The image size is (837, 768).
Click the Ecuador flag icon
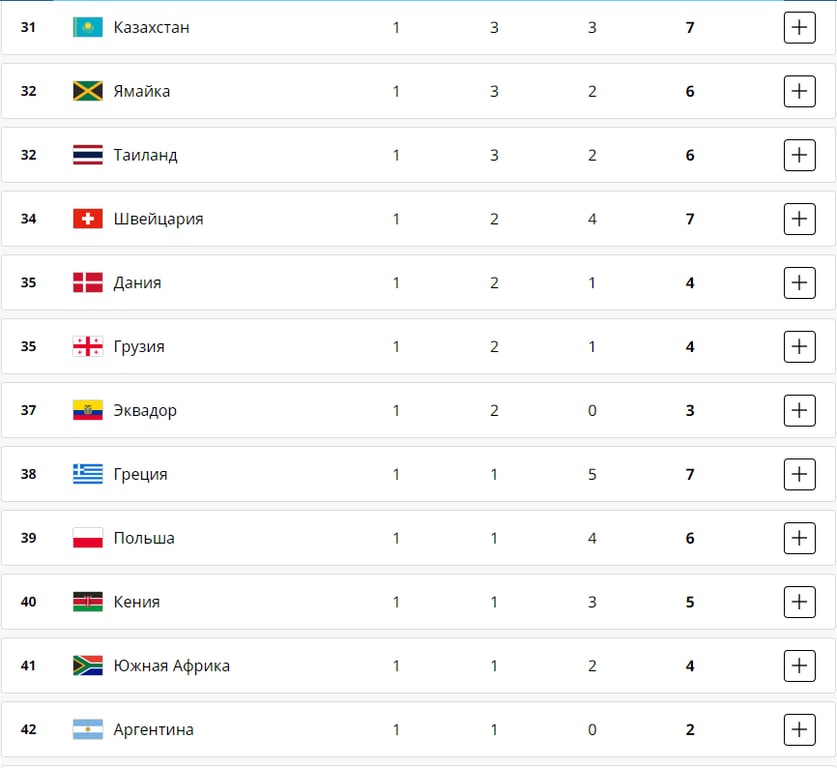tap(88, 410)
